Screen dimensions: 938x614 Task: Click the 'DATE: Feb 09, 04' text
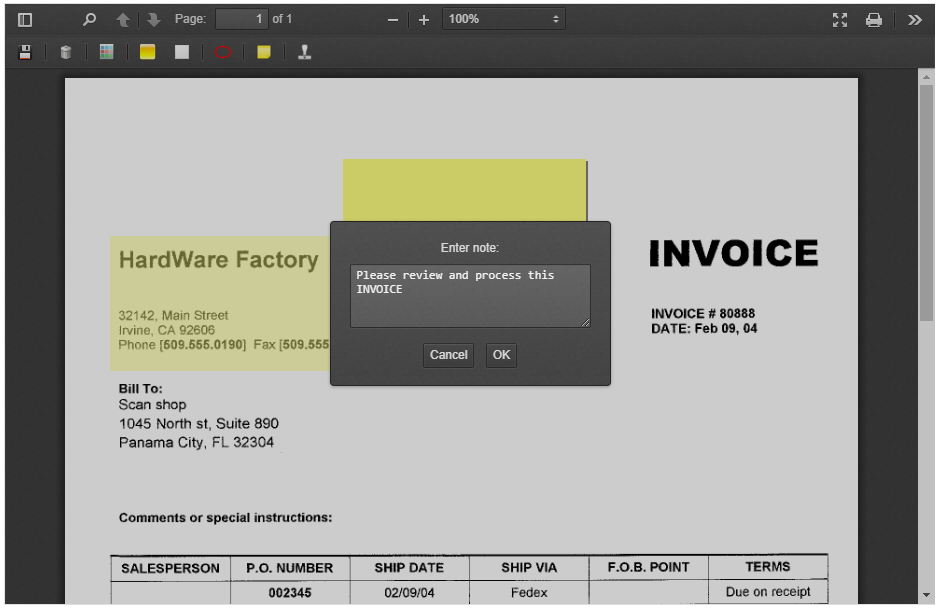(704, 329)
